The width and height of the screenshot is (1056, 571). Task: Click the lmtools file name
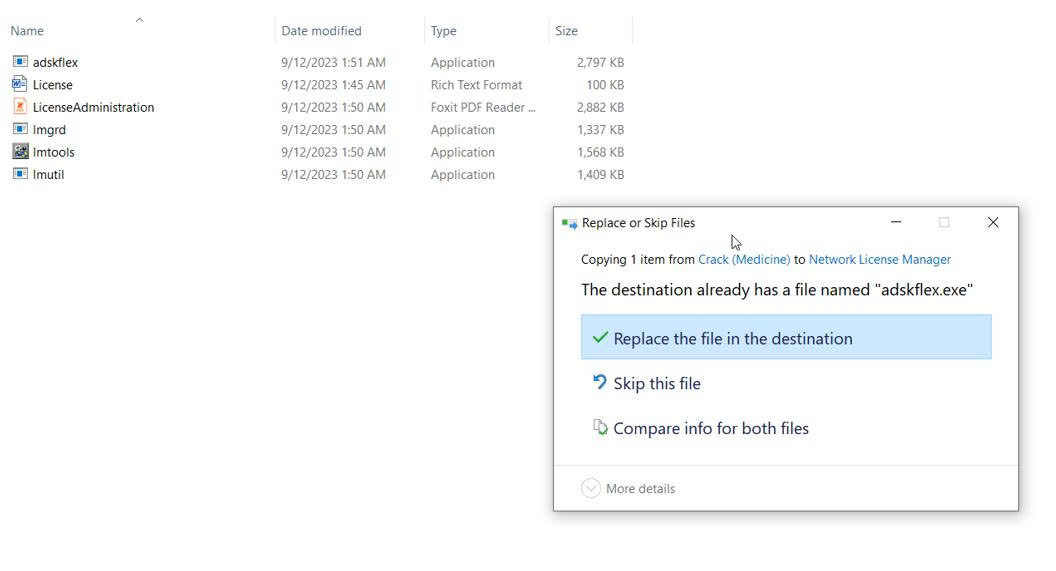pos(53,152)
